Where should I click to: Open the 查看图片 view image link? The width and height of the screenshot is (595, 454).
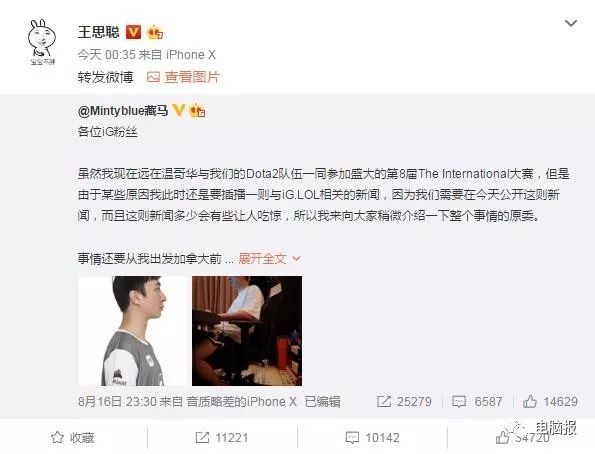[x=192, y=77]
